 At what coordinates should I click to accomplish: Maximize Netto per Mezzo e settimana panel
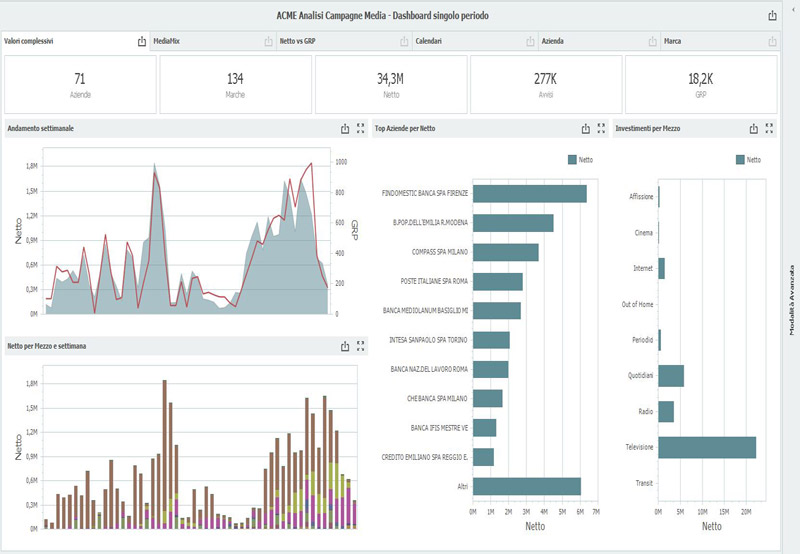point(361,346)
